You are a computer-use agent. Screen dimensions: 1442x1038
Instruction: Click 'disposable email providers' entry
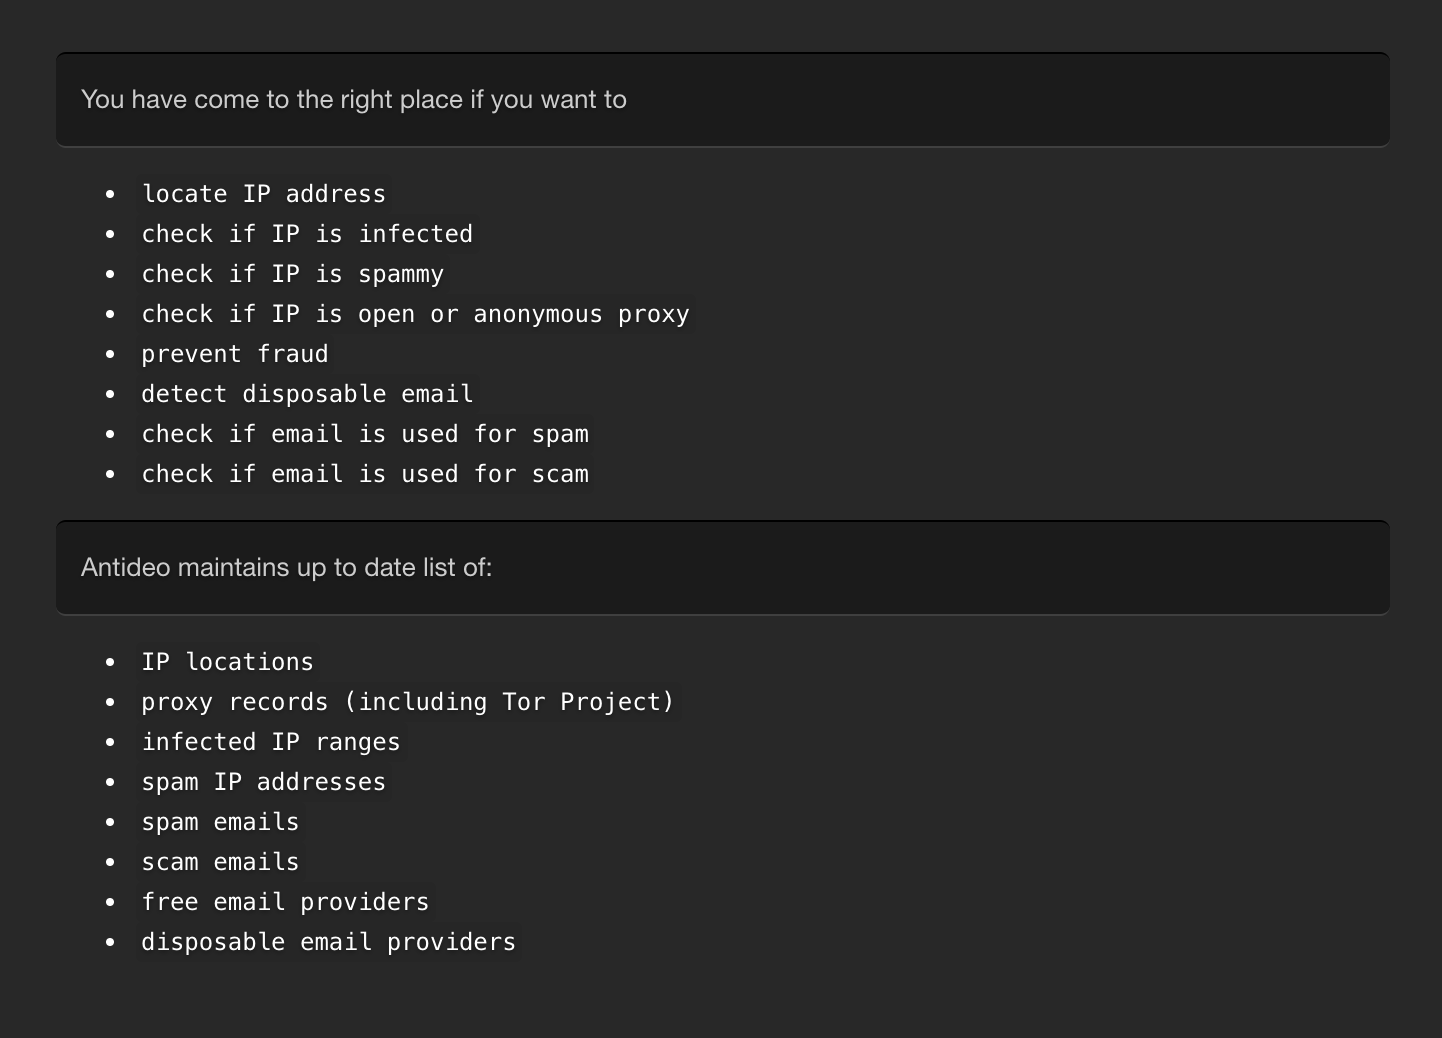point(328,942)
